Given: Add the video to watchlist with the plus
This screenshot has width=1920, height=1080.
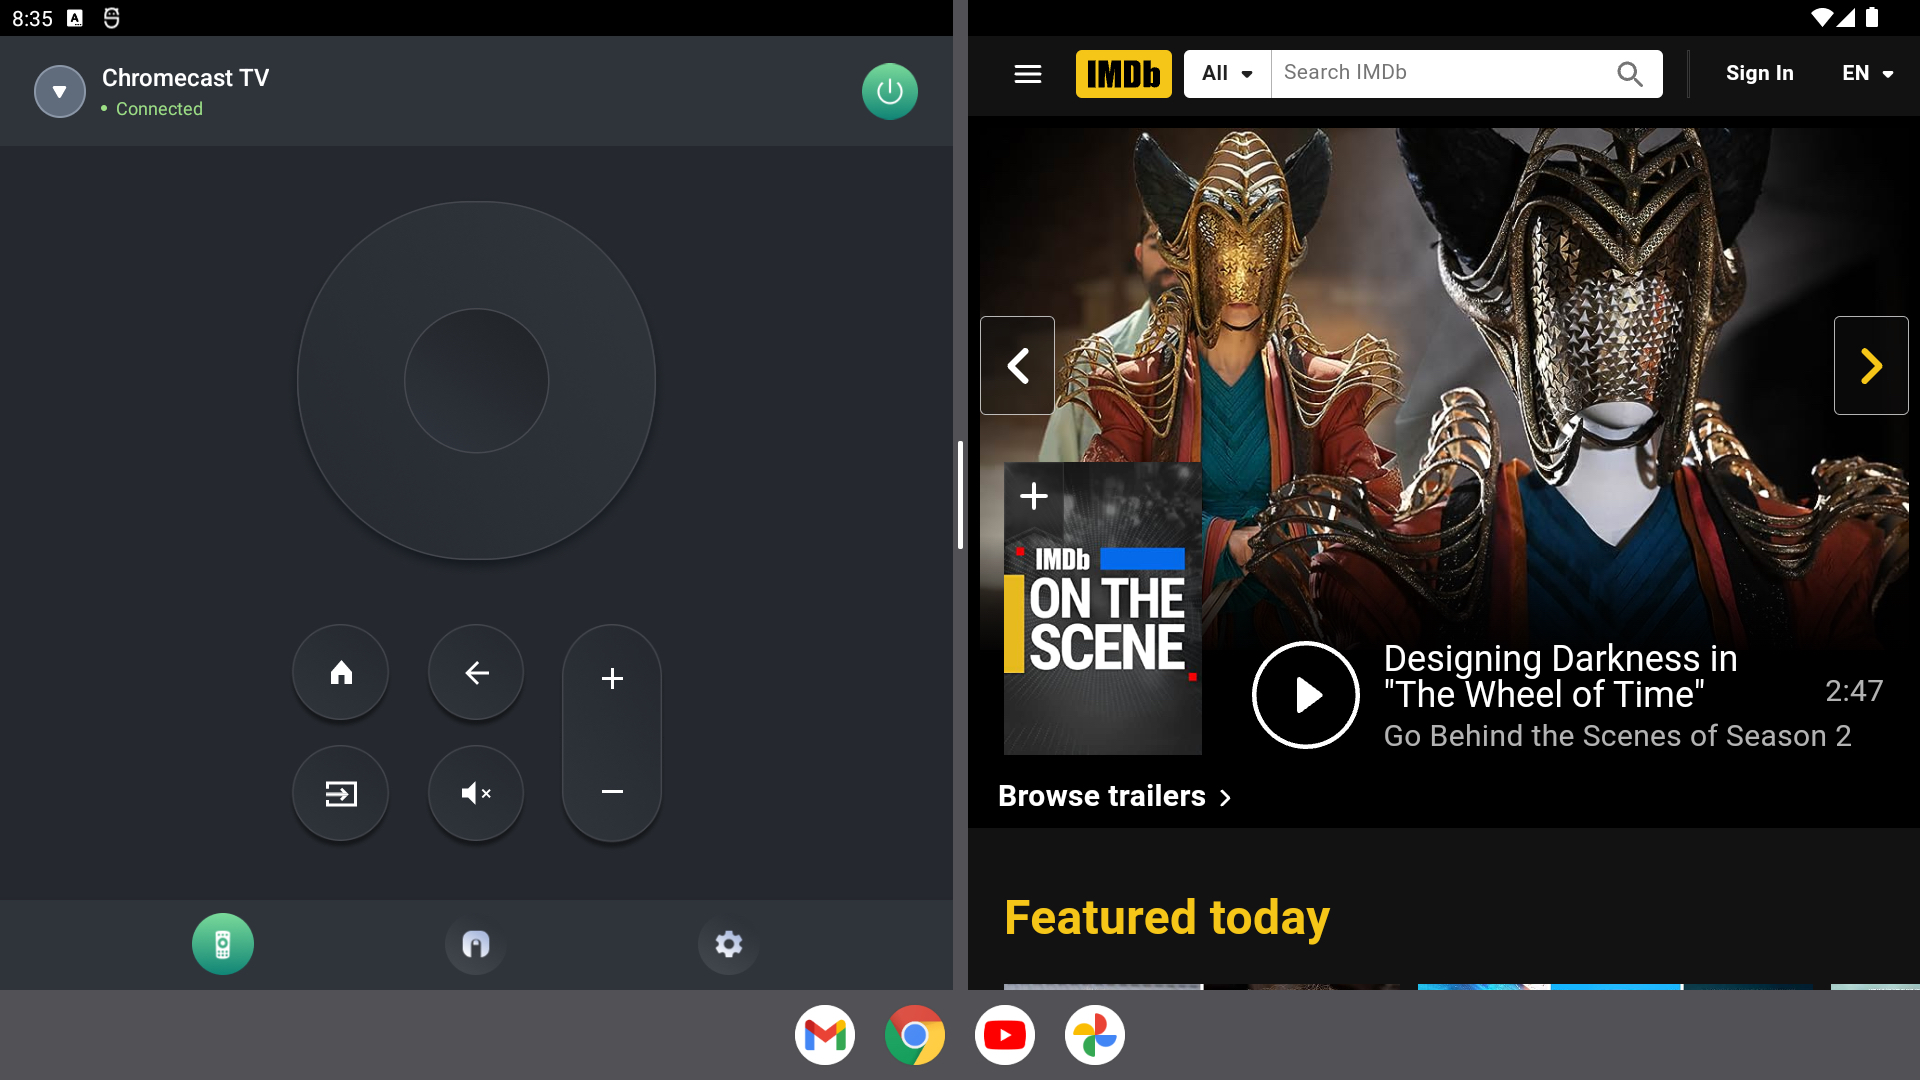Looking at the screenshot, I should pos(1033,496).
